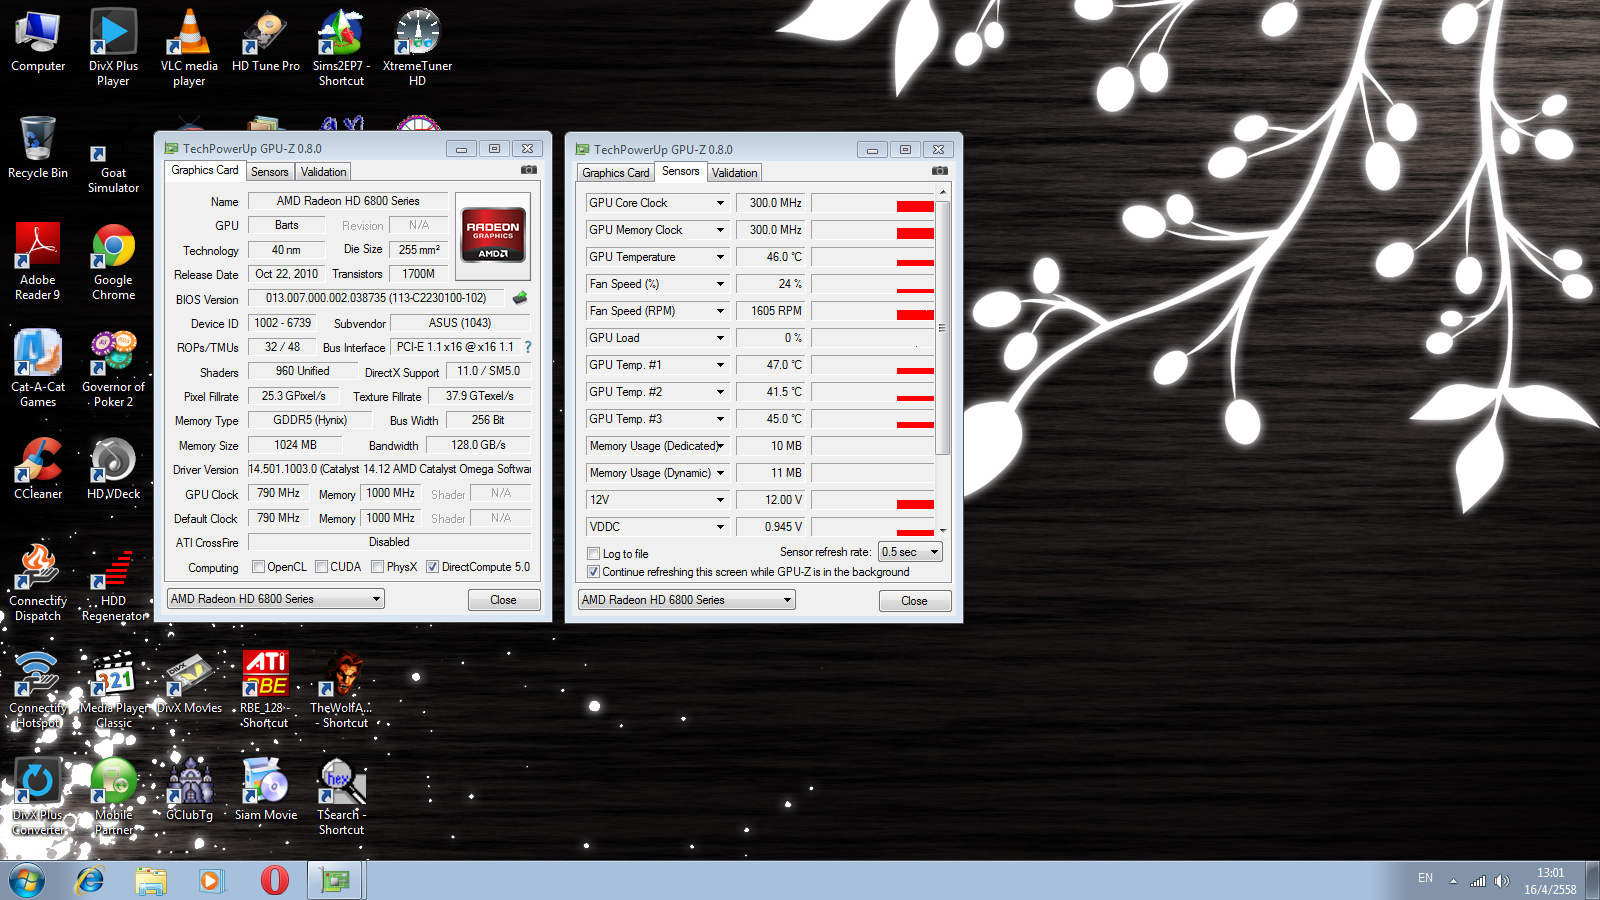Select Graphics Card tab in left GPU-Z window
The image size is (1600, 900).
click(x=205, y=170)
